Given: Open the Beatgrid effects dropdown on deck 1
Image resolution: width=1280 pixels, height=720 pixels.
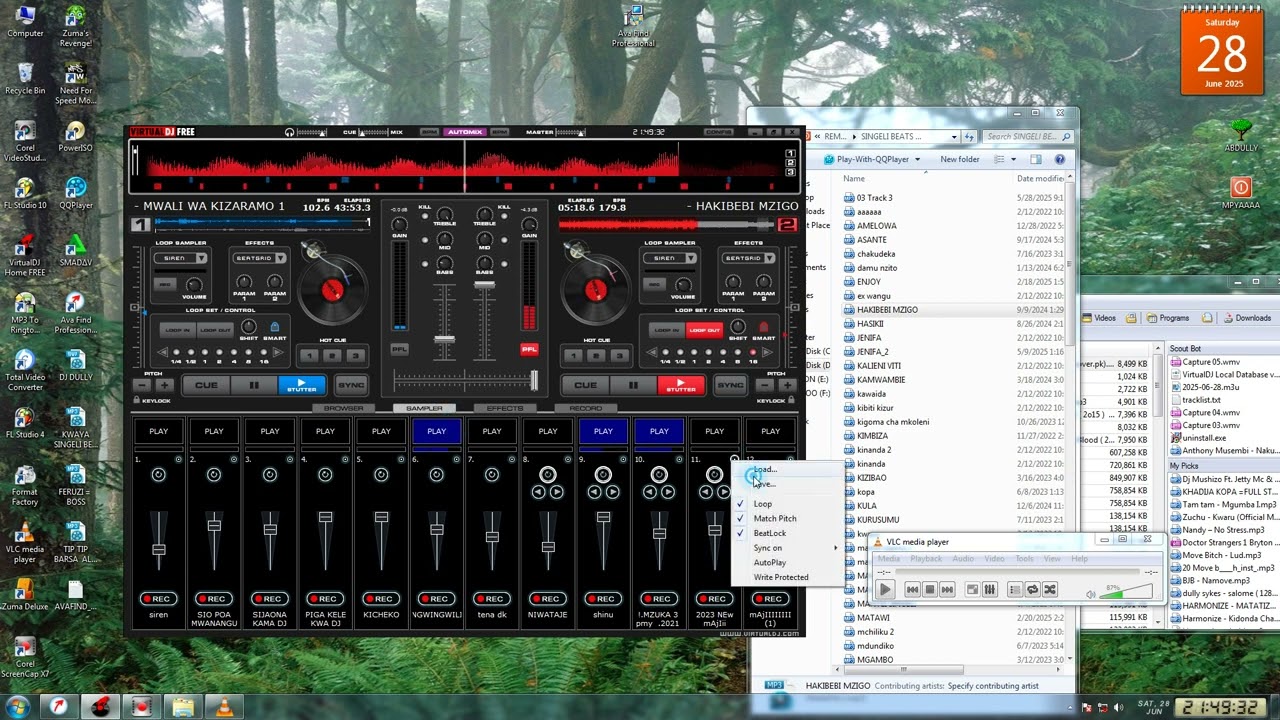Looking at the screenshot, I should coord(279,258).
